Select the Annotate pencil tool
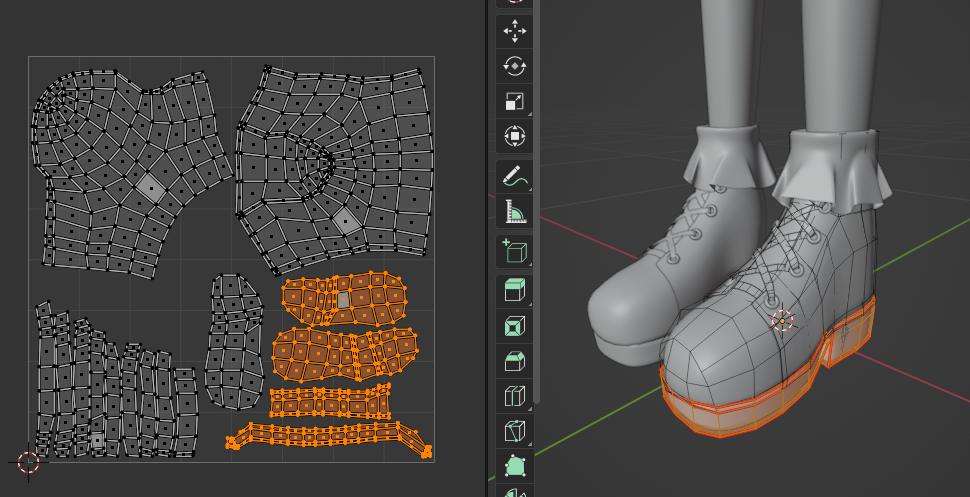Image resolution: width=970 pixels, height=497 pixels. [515, 176]
